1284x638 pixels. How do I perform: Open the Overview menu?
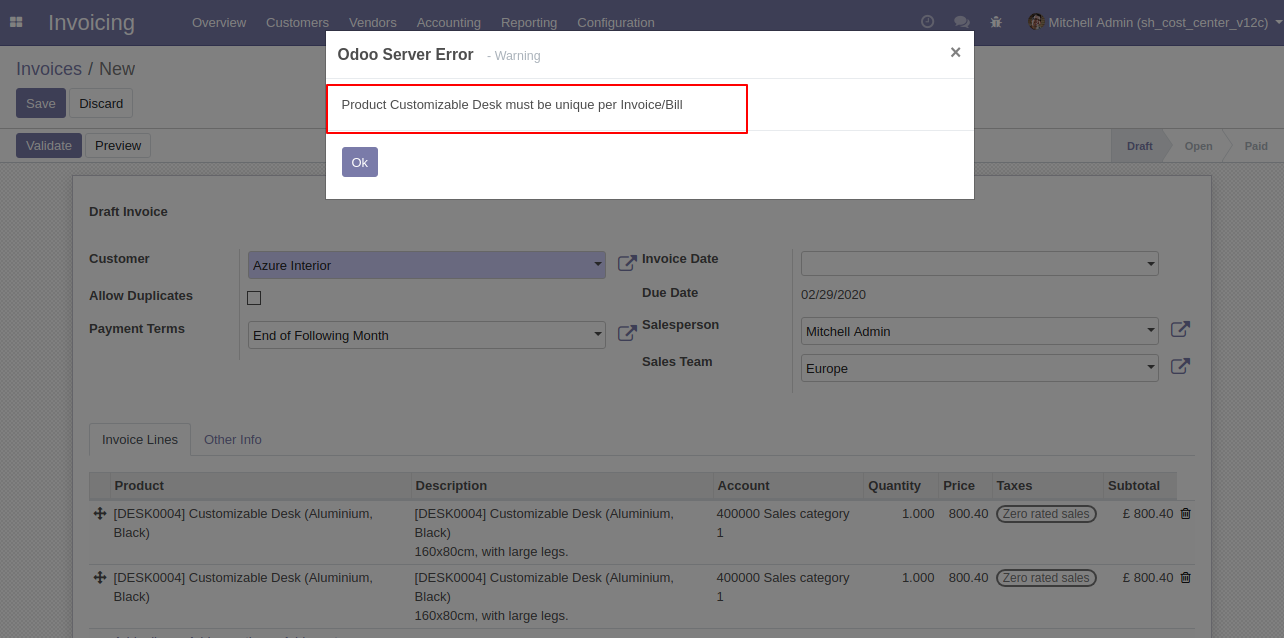219,22
